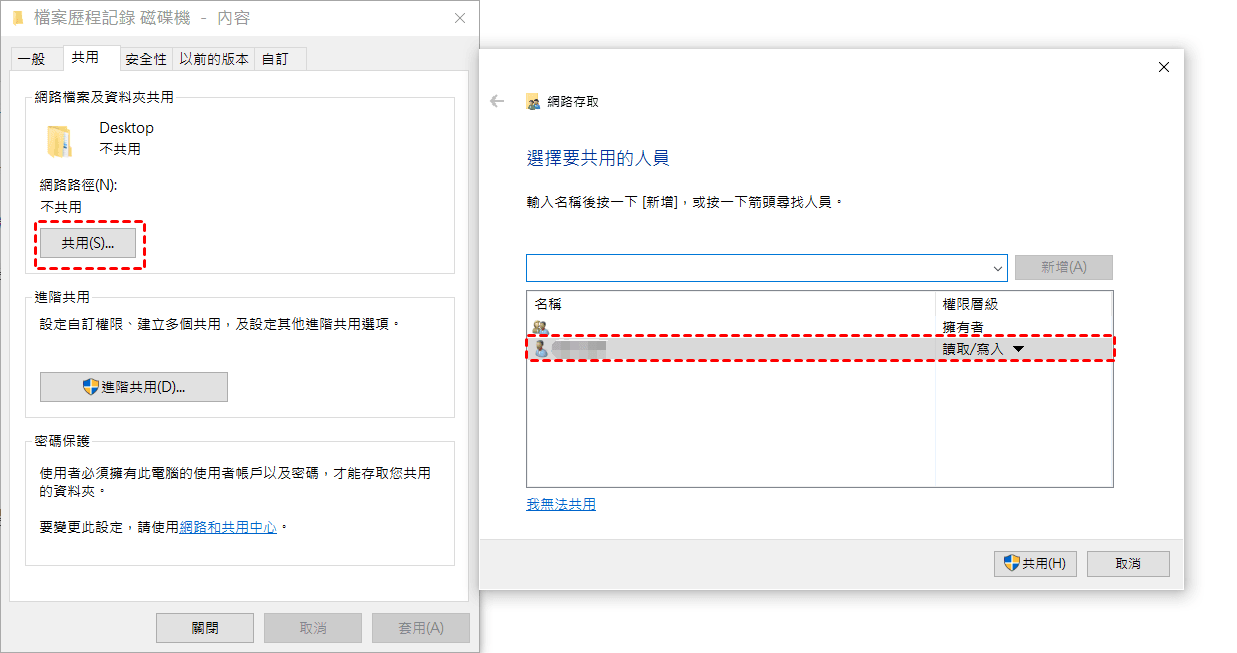Click the shield icon on 進階共用 button
Screen dimensions: 1237x653
[x=91, y=387]
